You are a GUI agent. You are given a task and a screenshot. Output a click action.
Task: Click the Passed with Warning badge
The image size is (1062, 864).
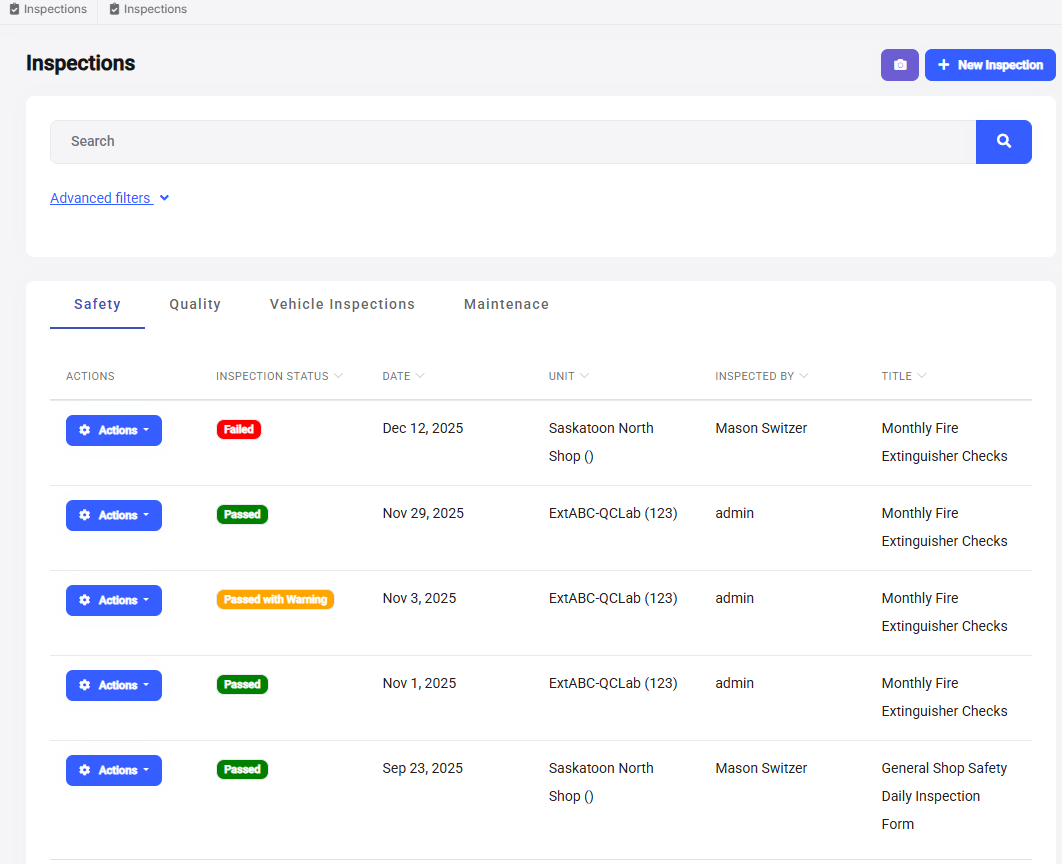275,598
